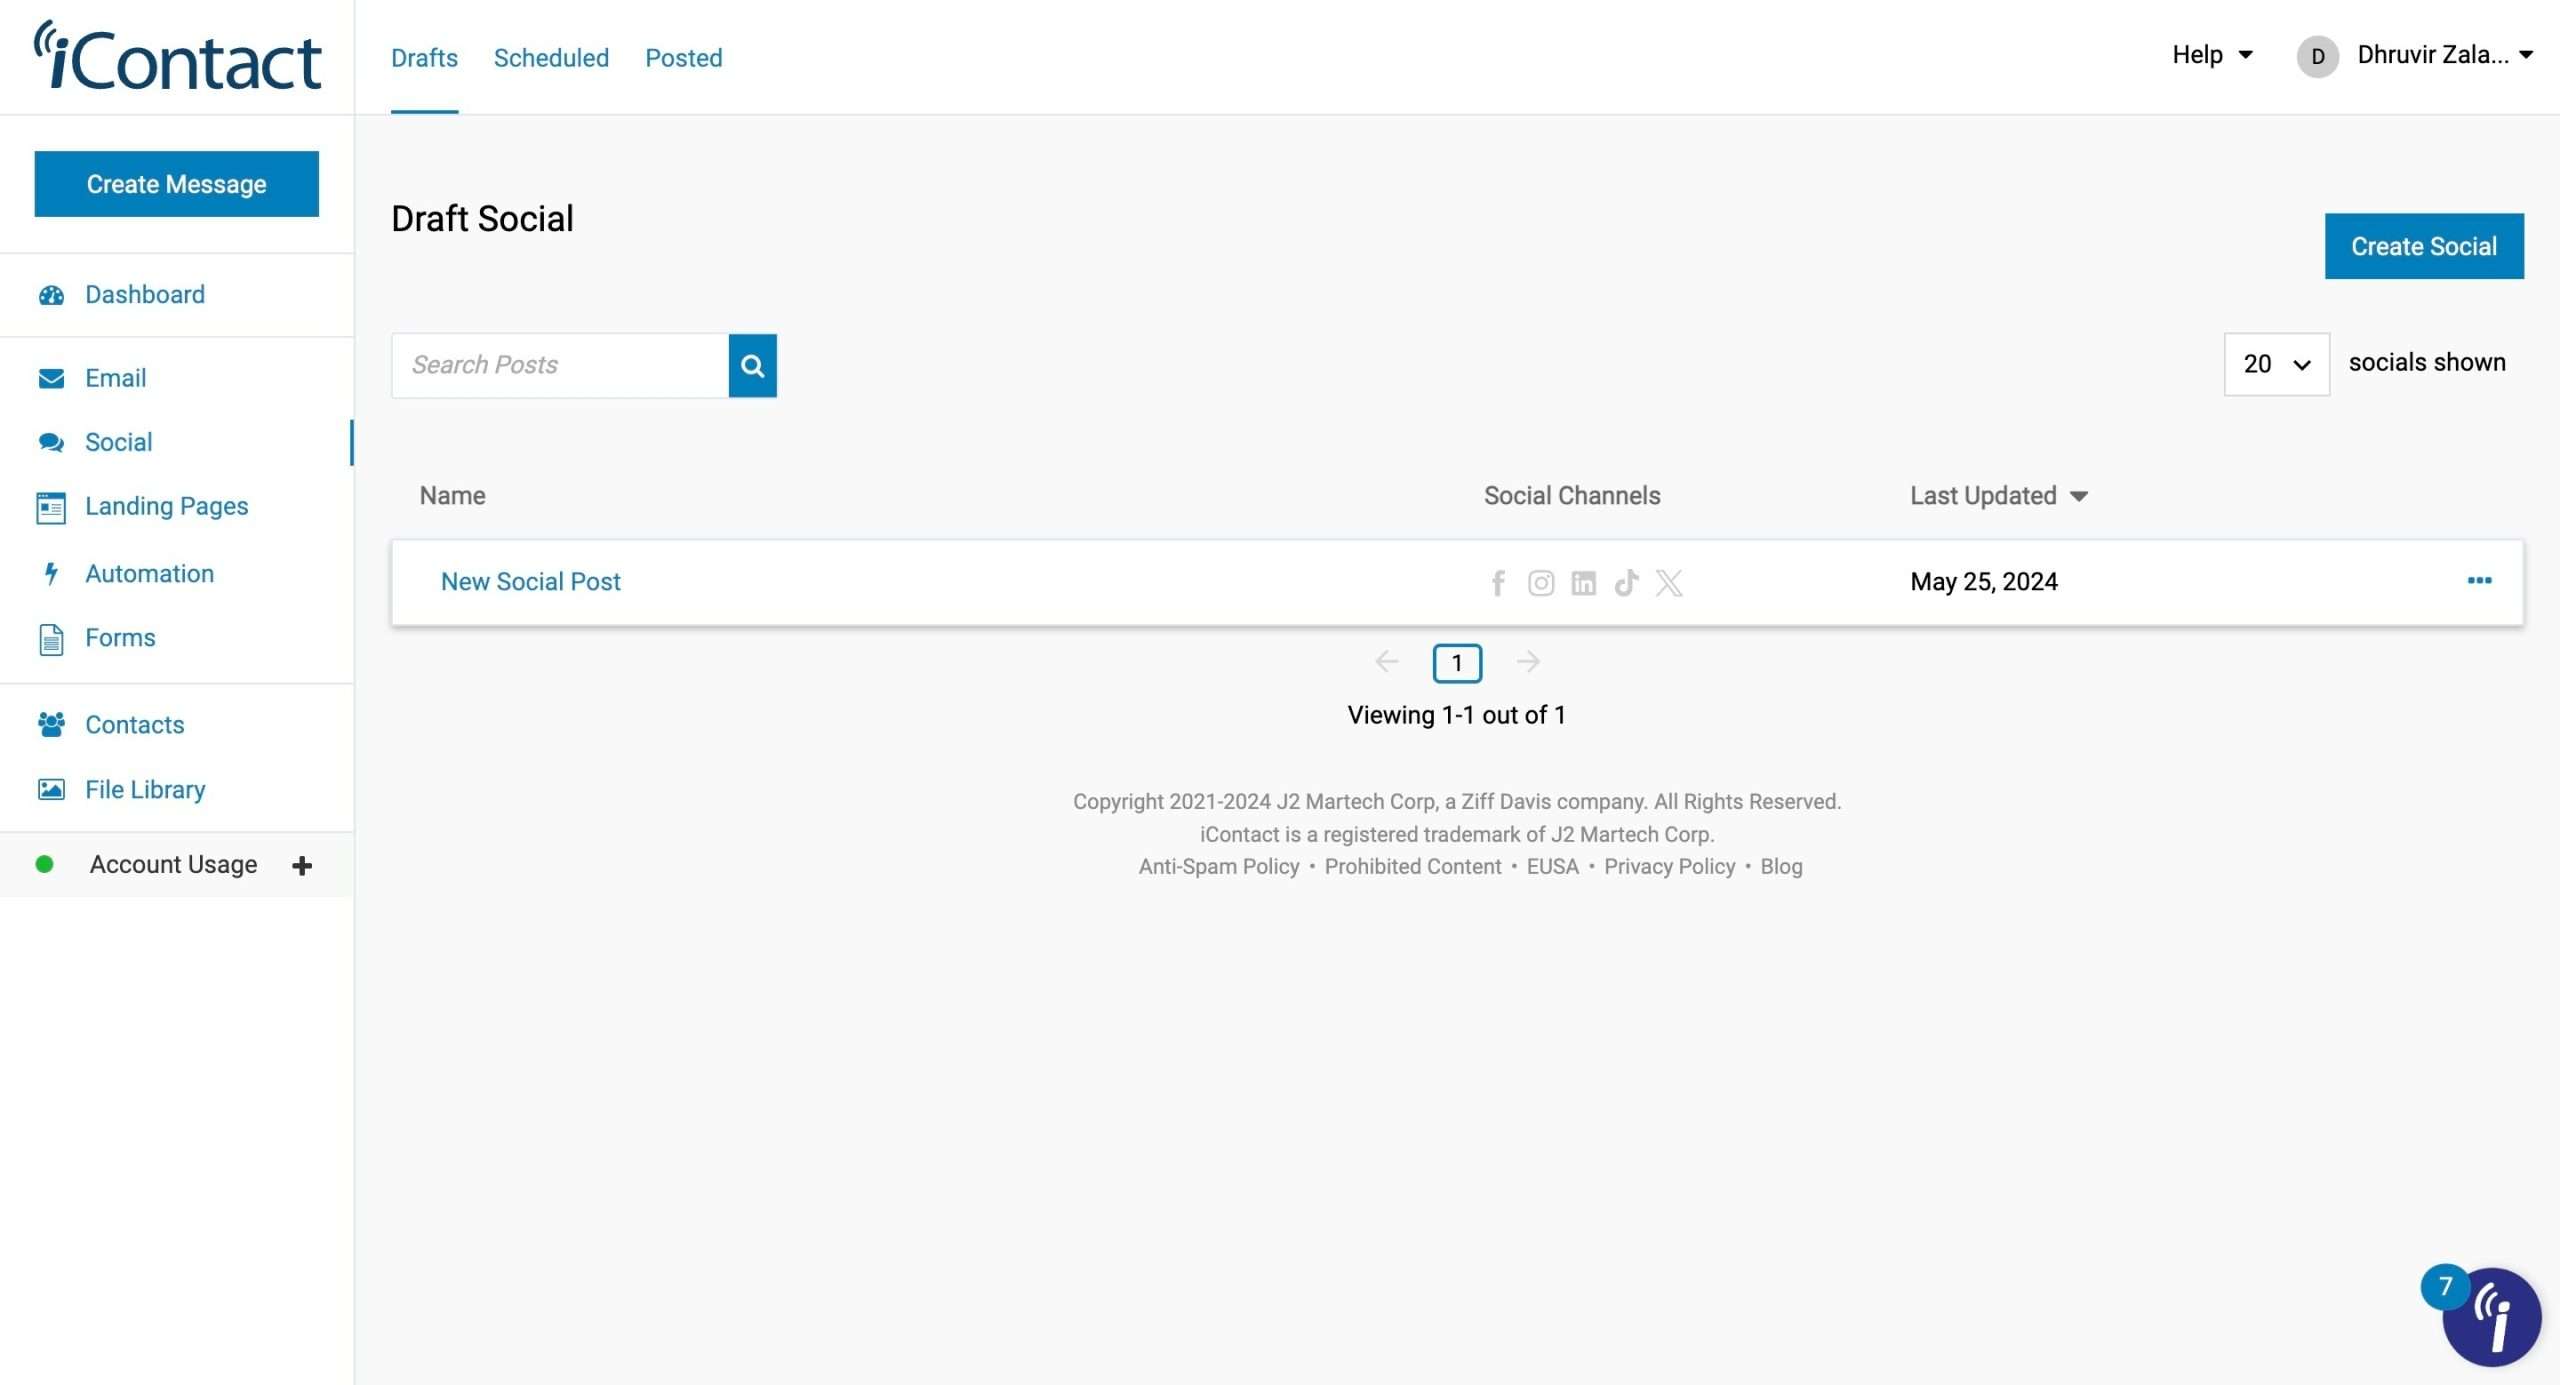Open the Dhruvir Zala account dropdown
The width and height of the screenshot is (2560, 1385).
coord(2444,55)
